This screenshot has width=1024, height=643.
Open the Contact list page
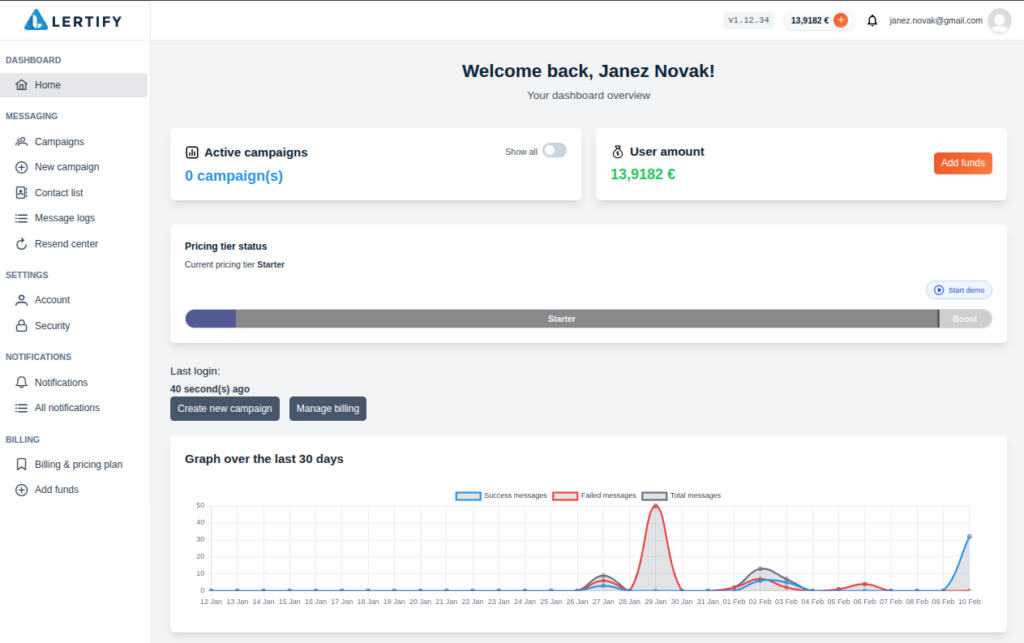click(58, 193)
